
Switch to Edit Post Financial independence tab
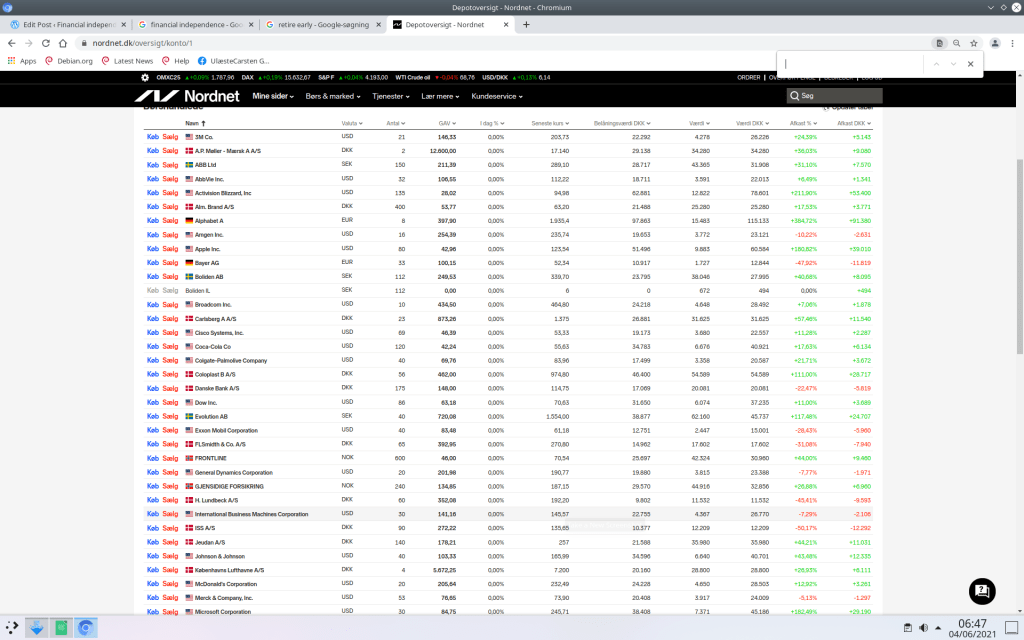point(66,23)
